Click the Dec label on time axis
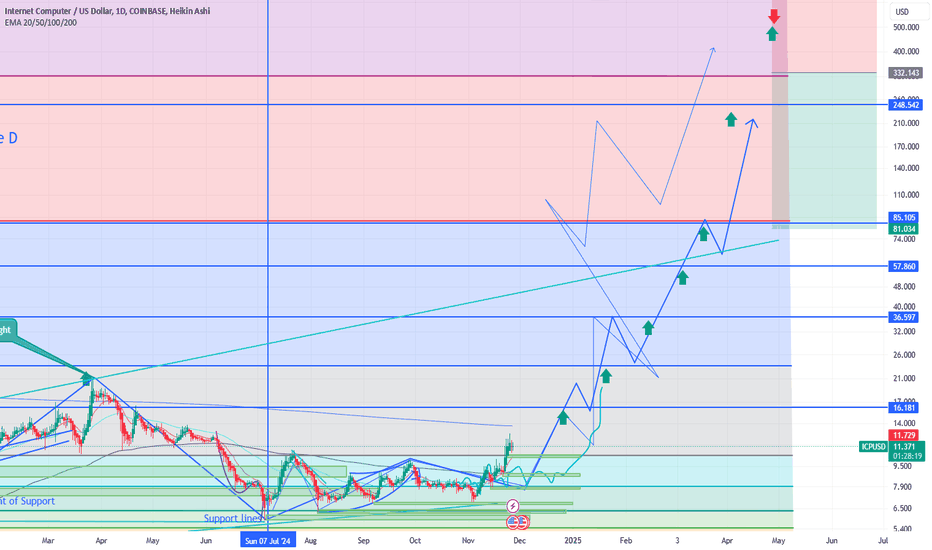932x550 pixels. 519,540
